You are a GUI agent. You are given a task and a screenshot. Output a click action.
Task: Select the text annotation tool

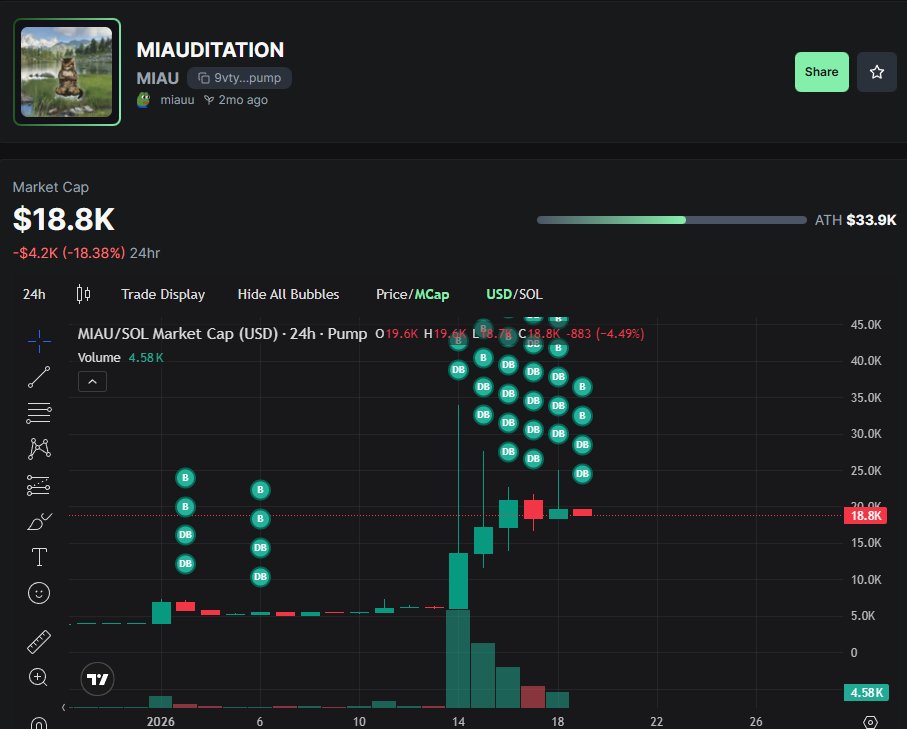[39, 557]
